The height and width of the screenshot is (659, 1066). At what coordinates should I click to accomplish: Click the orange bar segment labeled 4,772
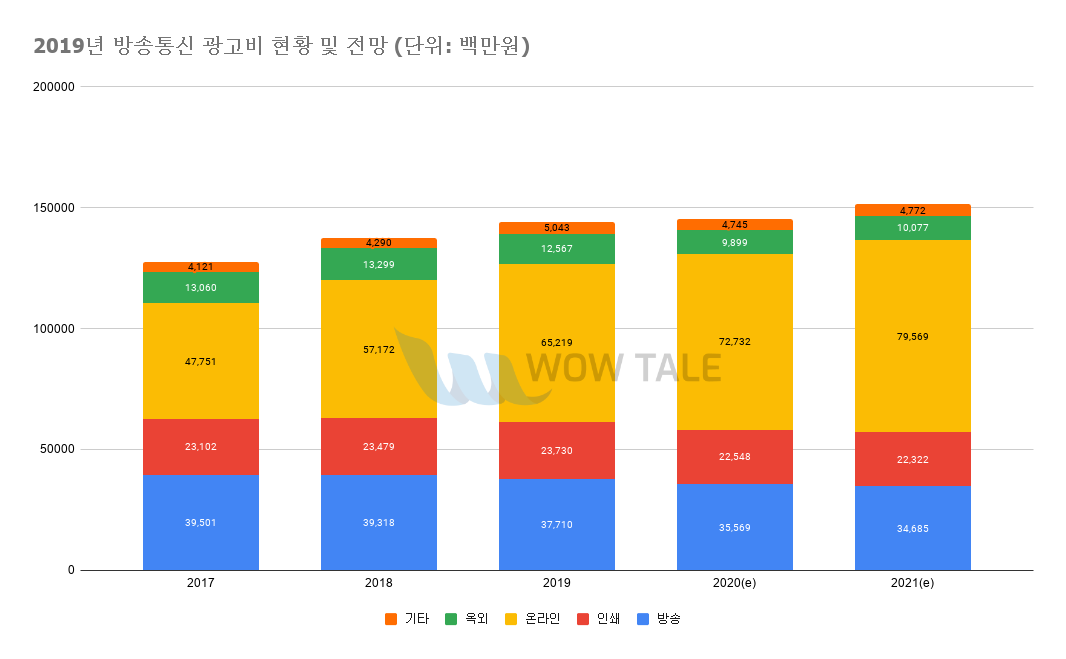point(912,210)
